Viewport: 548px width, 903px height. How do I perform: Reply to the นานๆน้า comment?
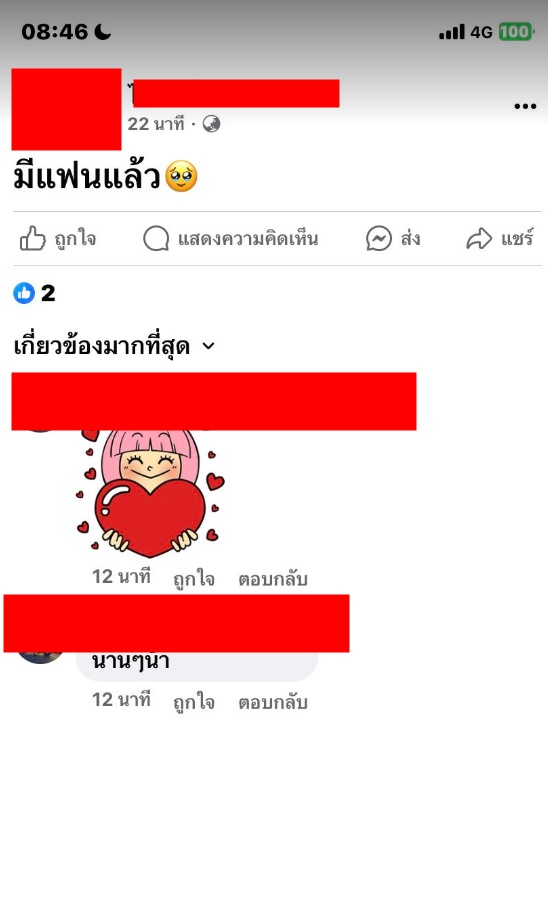coord(273,701)
